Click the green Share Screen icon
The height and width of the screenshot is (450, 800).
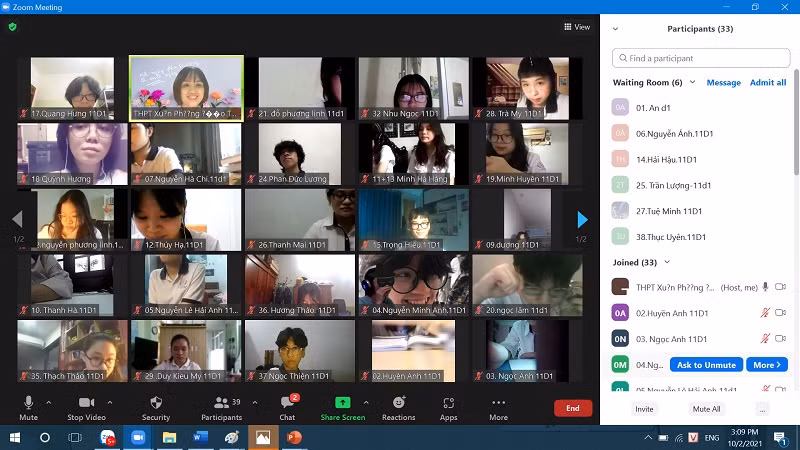(342, 402)
